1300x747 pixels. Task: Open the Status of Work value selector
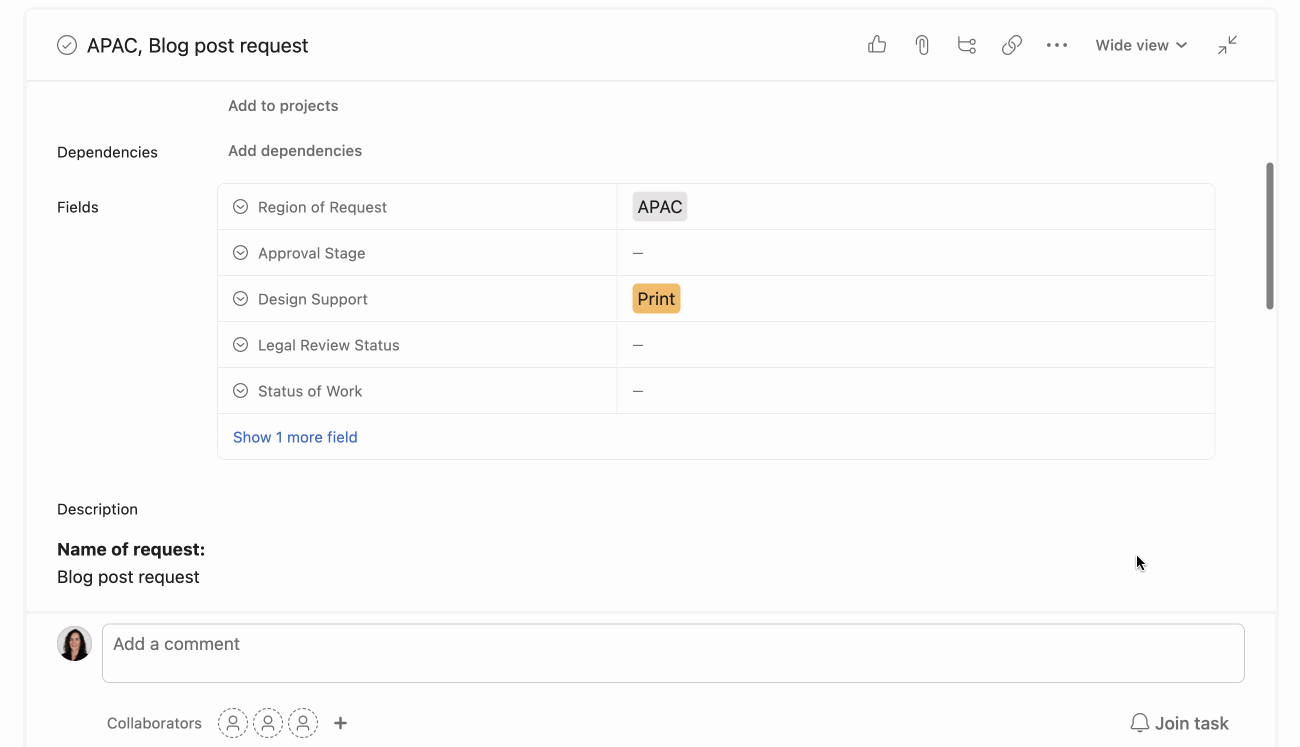pyautogui.click(x=638, y=390)
